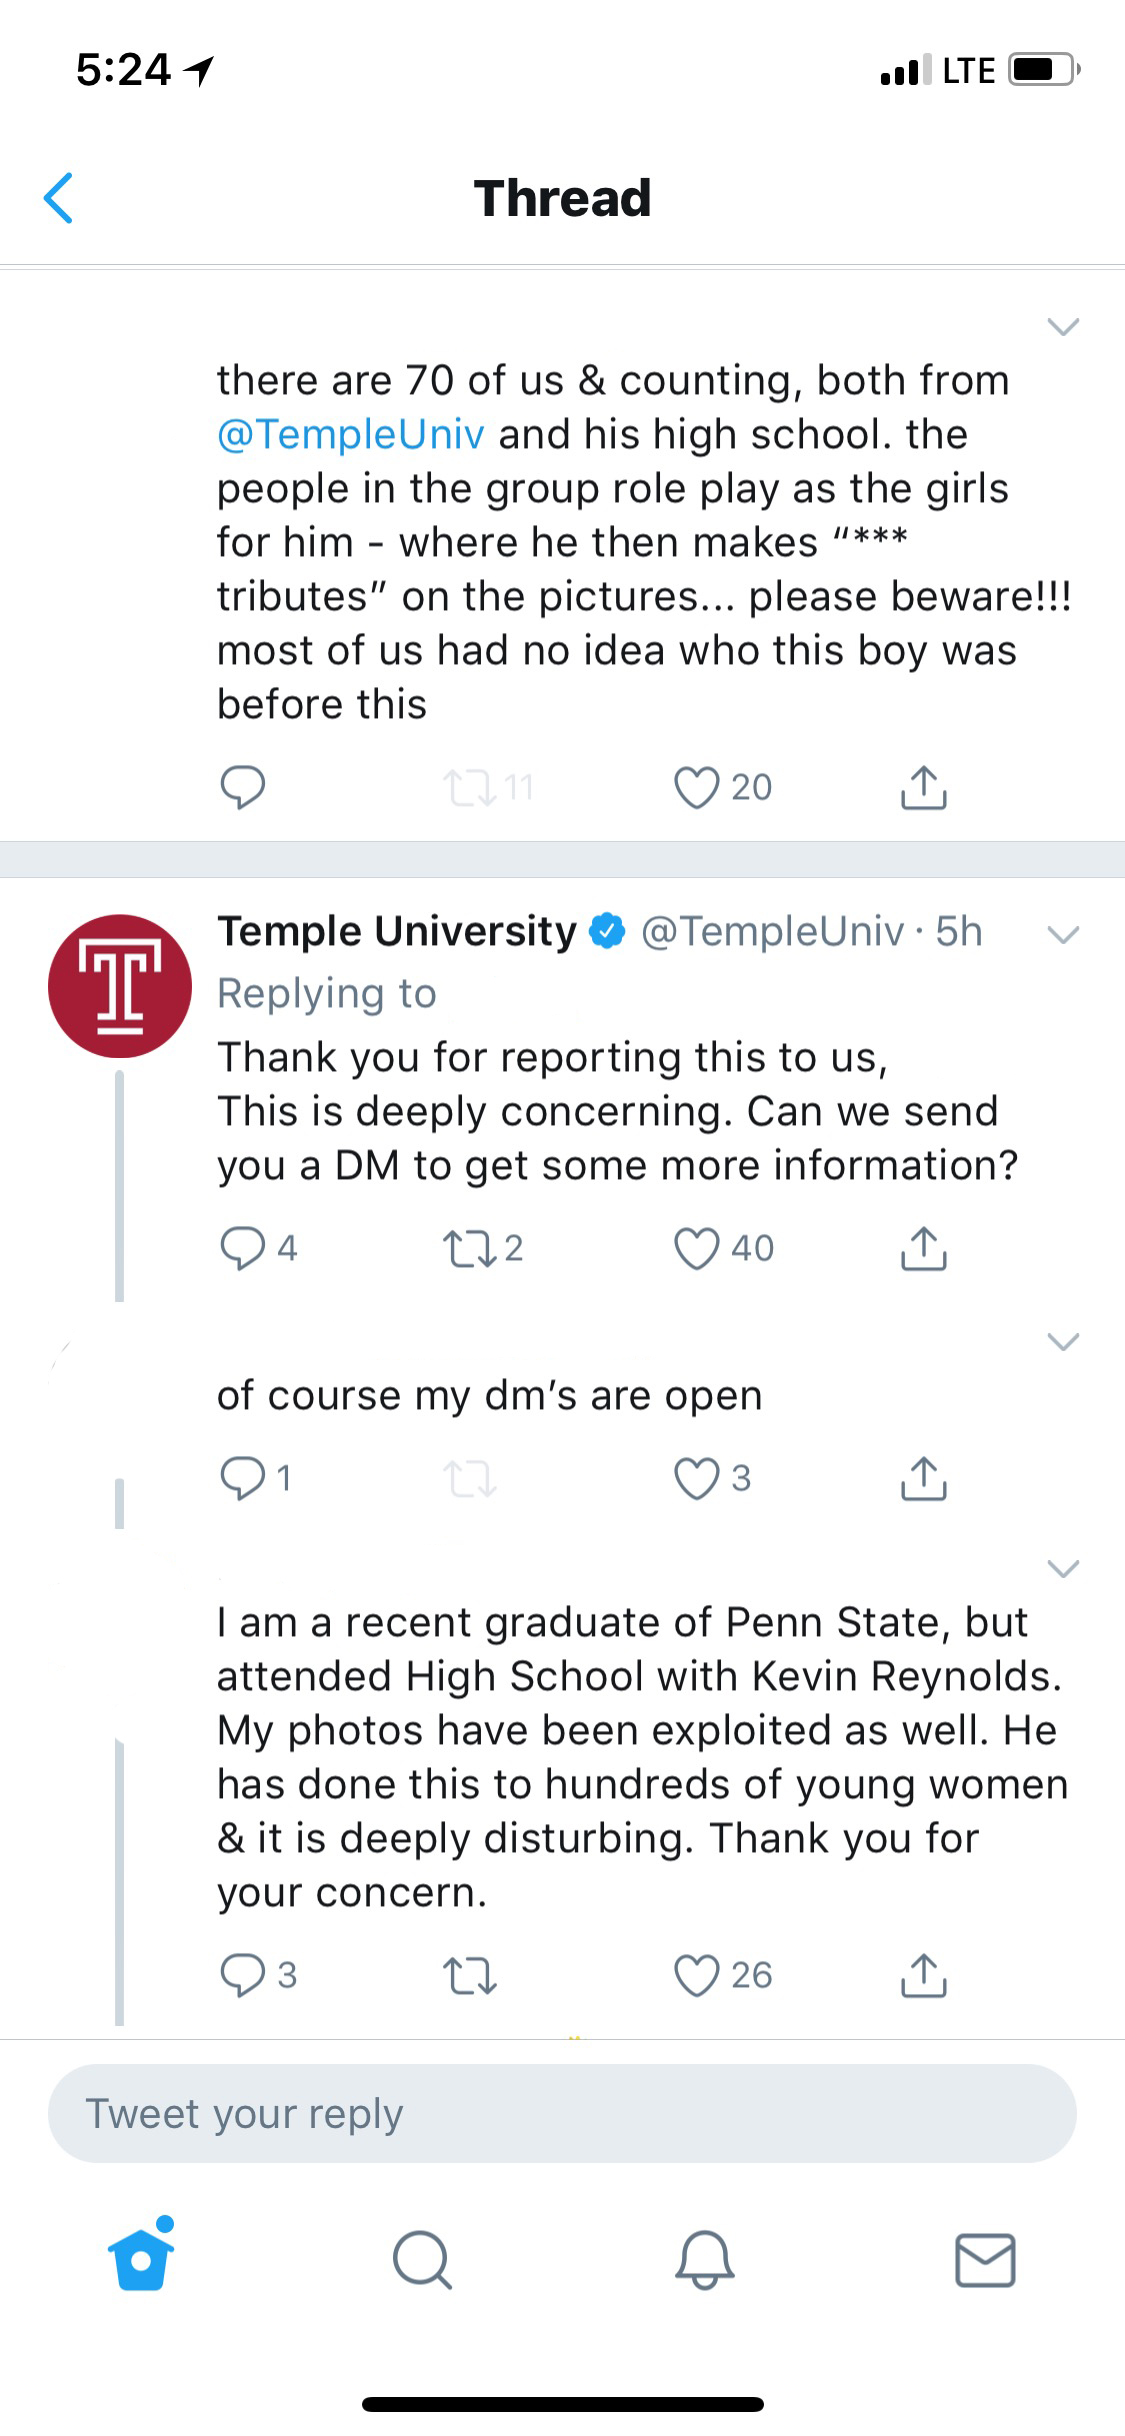
Task: Tap the "Tweet your reply" field
Action: pyautogui.click(x=562, y=2113)
